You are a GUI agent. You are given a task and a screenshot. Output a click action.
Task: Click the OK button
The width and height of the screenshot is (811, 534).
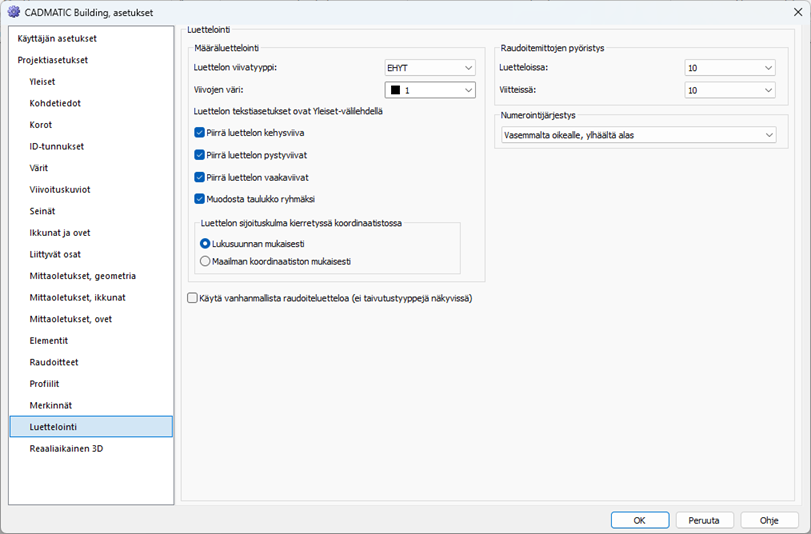click(x=638, y=520)
